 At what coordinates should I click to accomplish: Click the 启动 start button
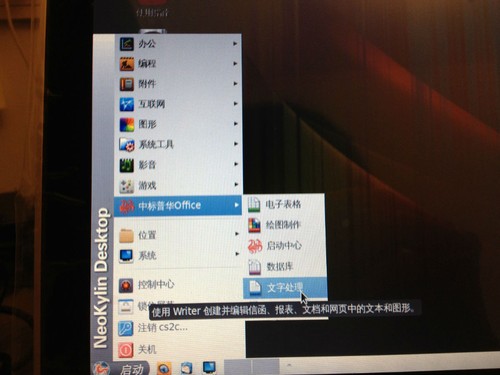point(120,368)
